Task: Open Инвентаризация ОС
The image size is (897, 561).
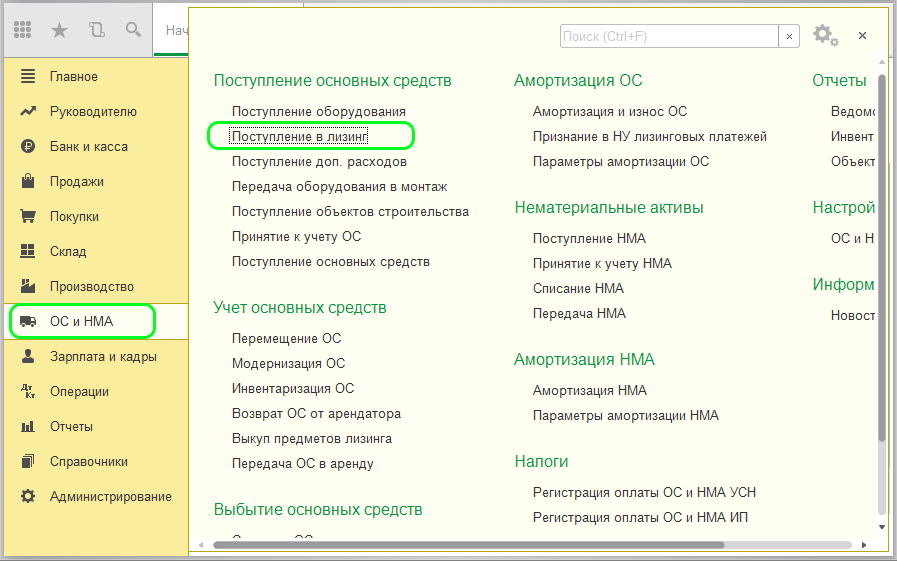Action: point(293,389)
